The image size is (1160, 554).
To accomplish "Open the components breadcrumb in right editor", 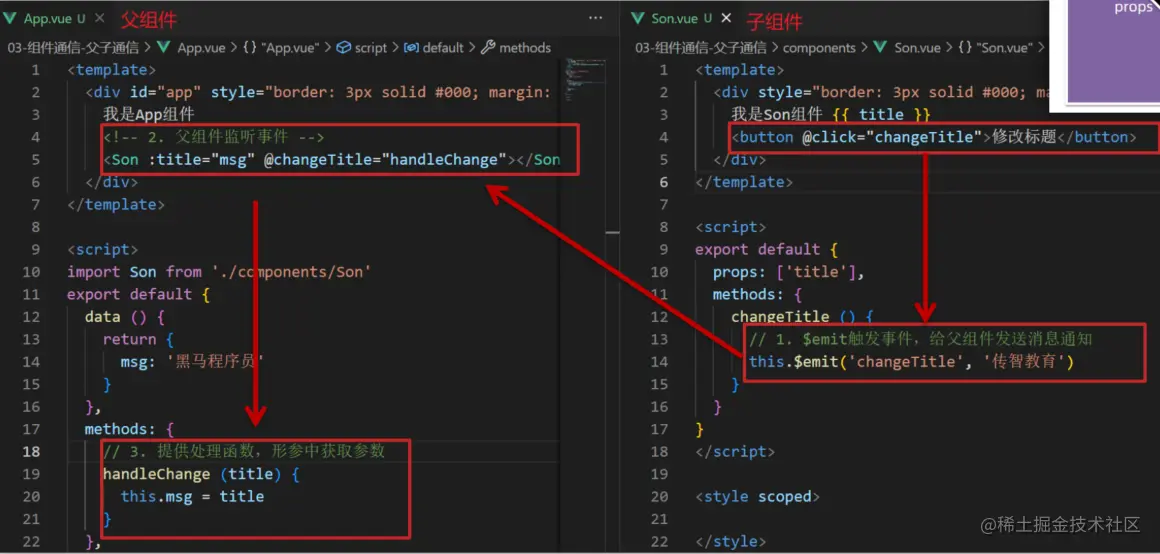I will (x=819, y=48).
